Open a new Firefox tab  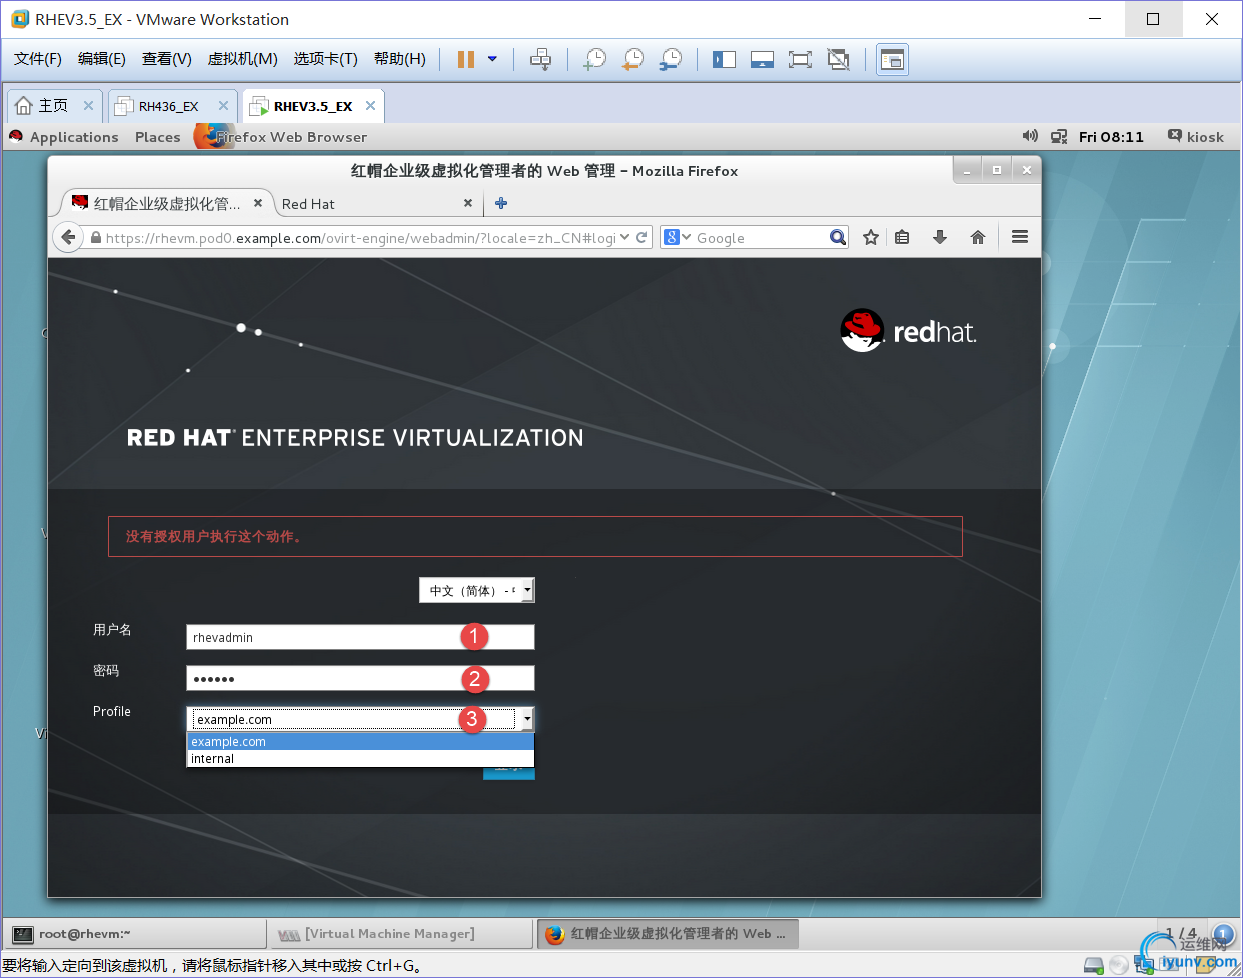click(x=501, y=203)
